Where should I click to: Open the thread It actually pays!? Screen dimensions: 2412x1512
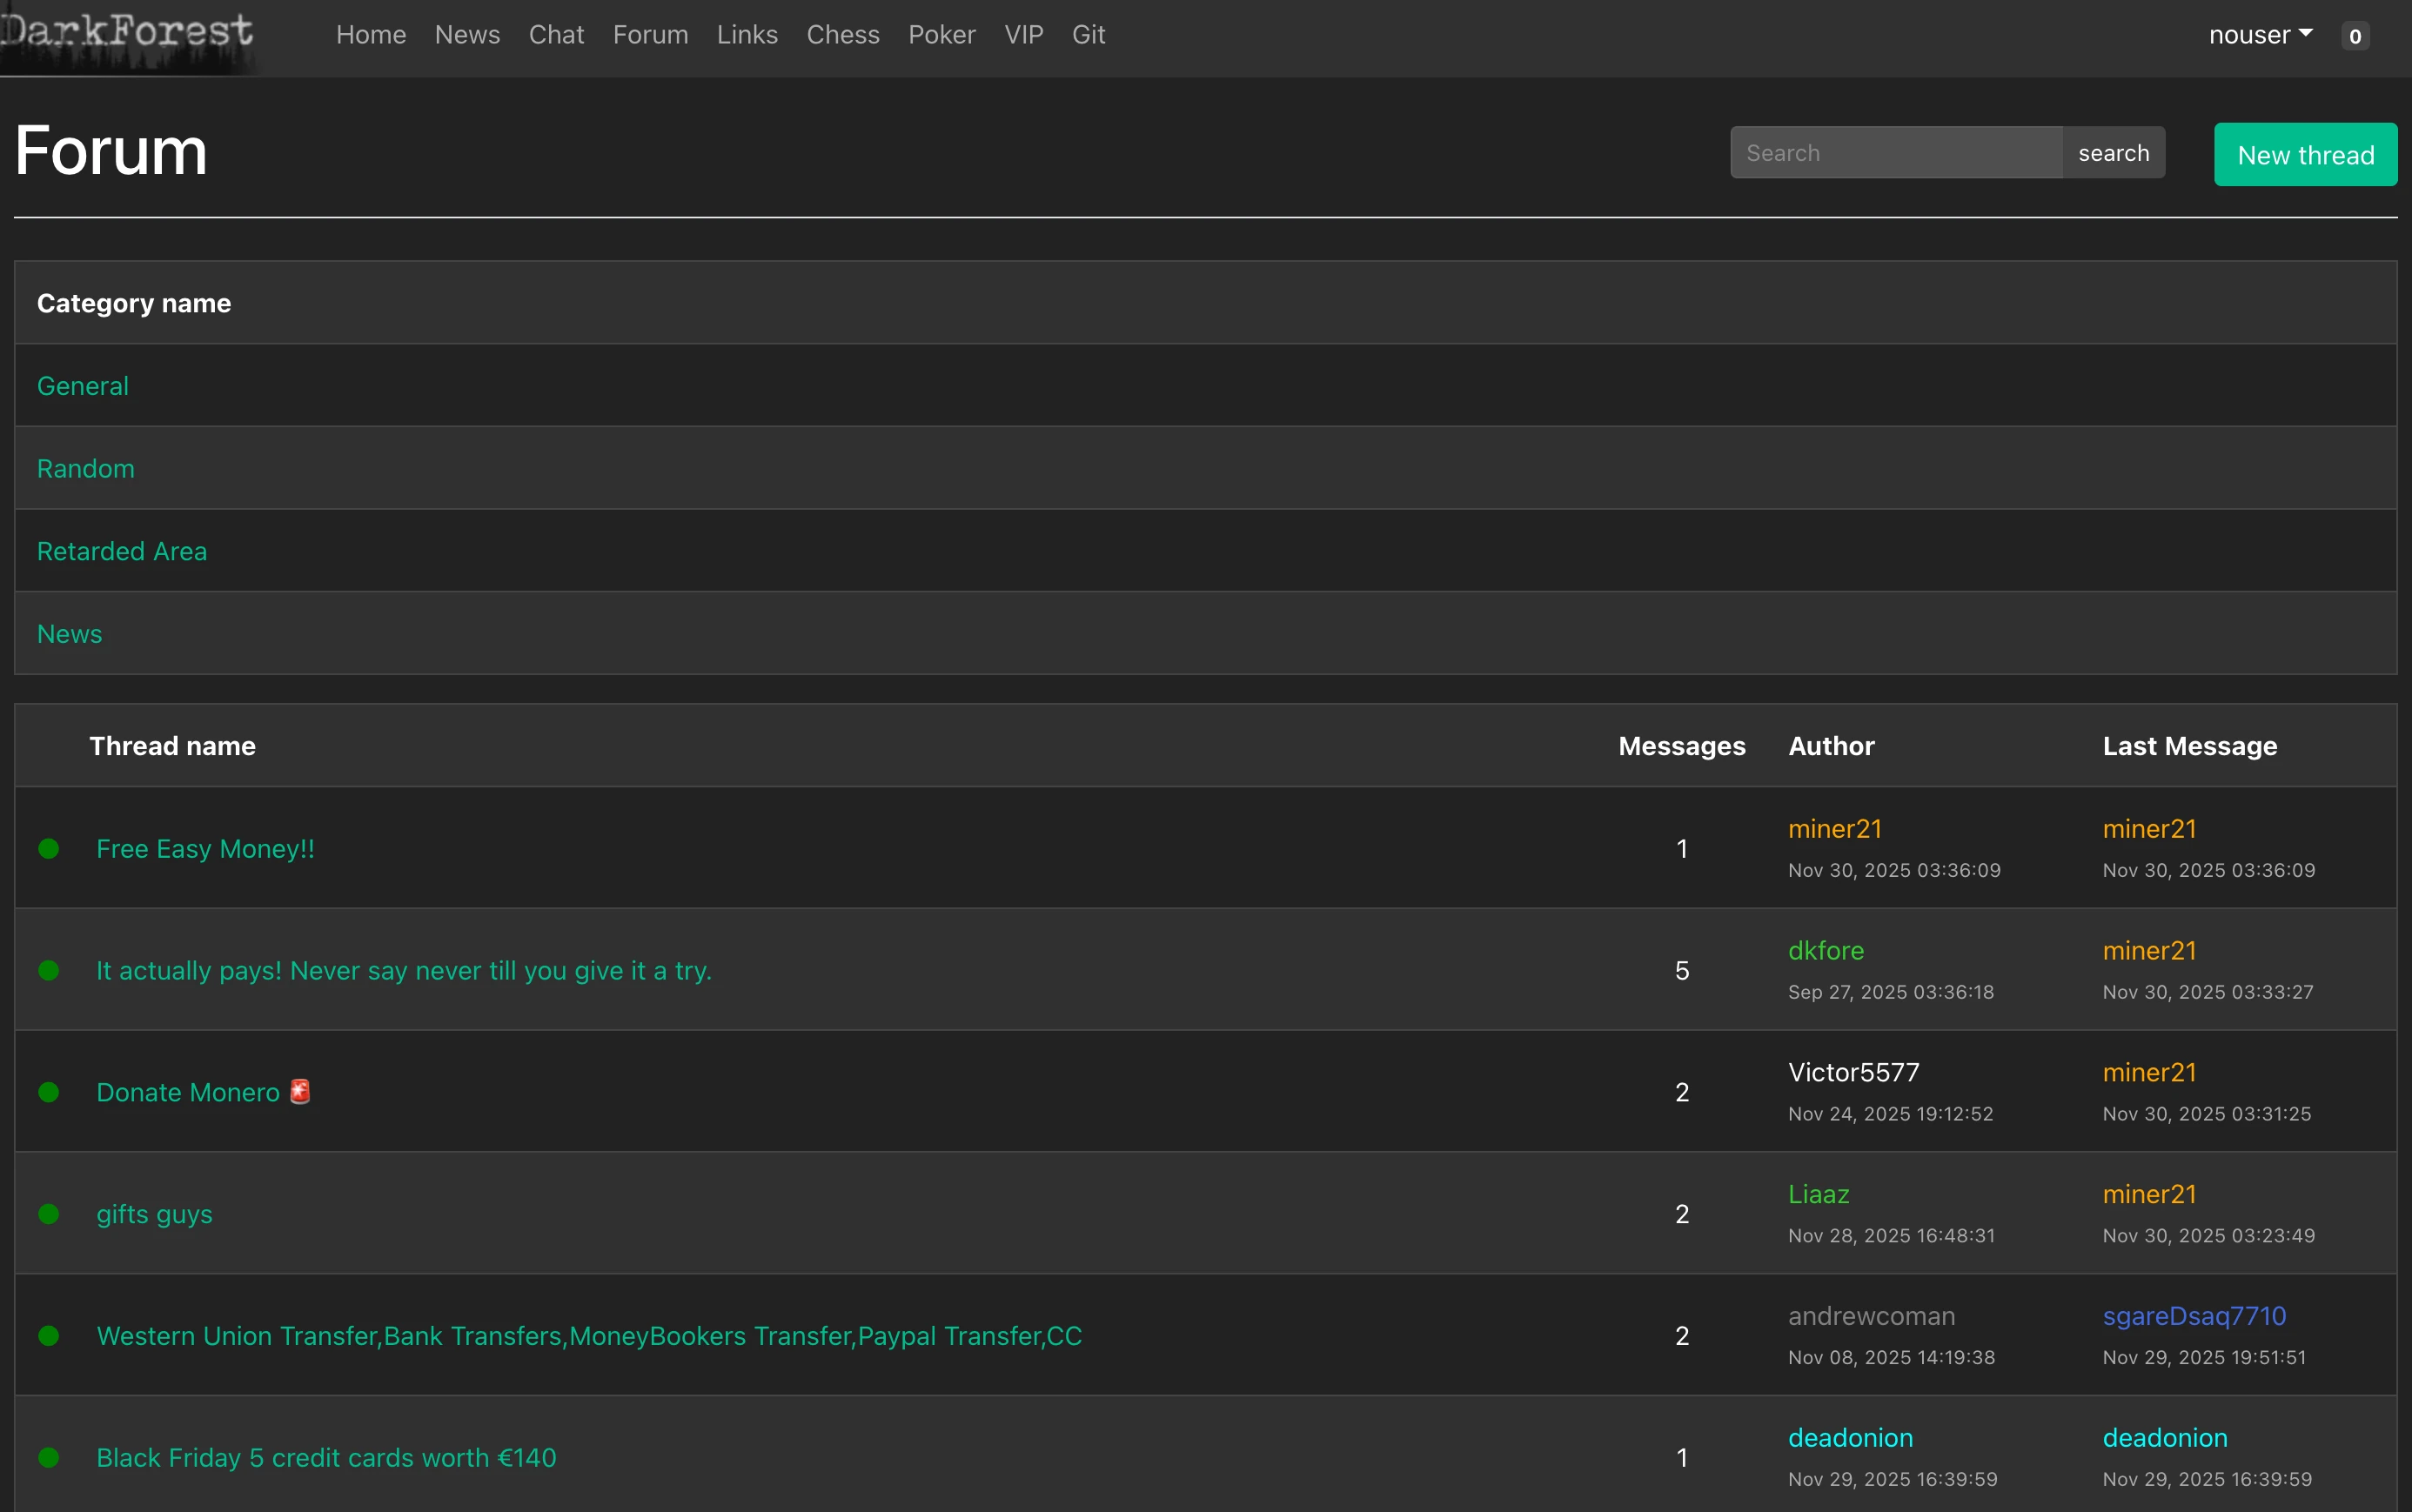coord(403,969)
